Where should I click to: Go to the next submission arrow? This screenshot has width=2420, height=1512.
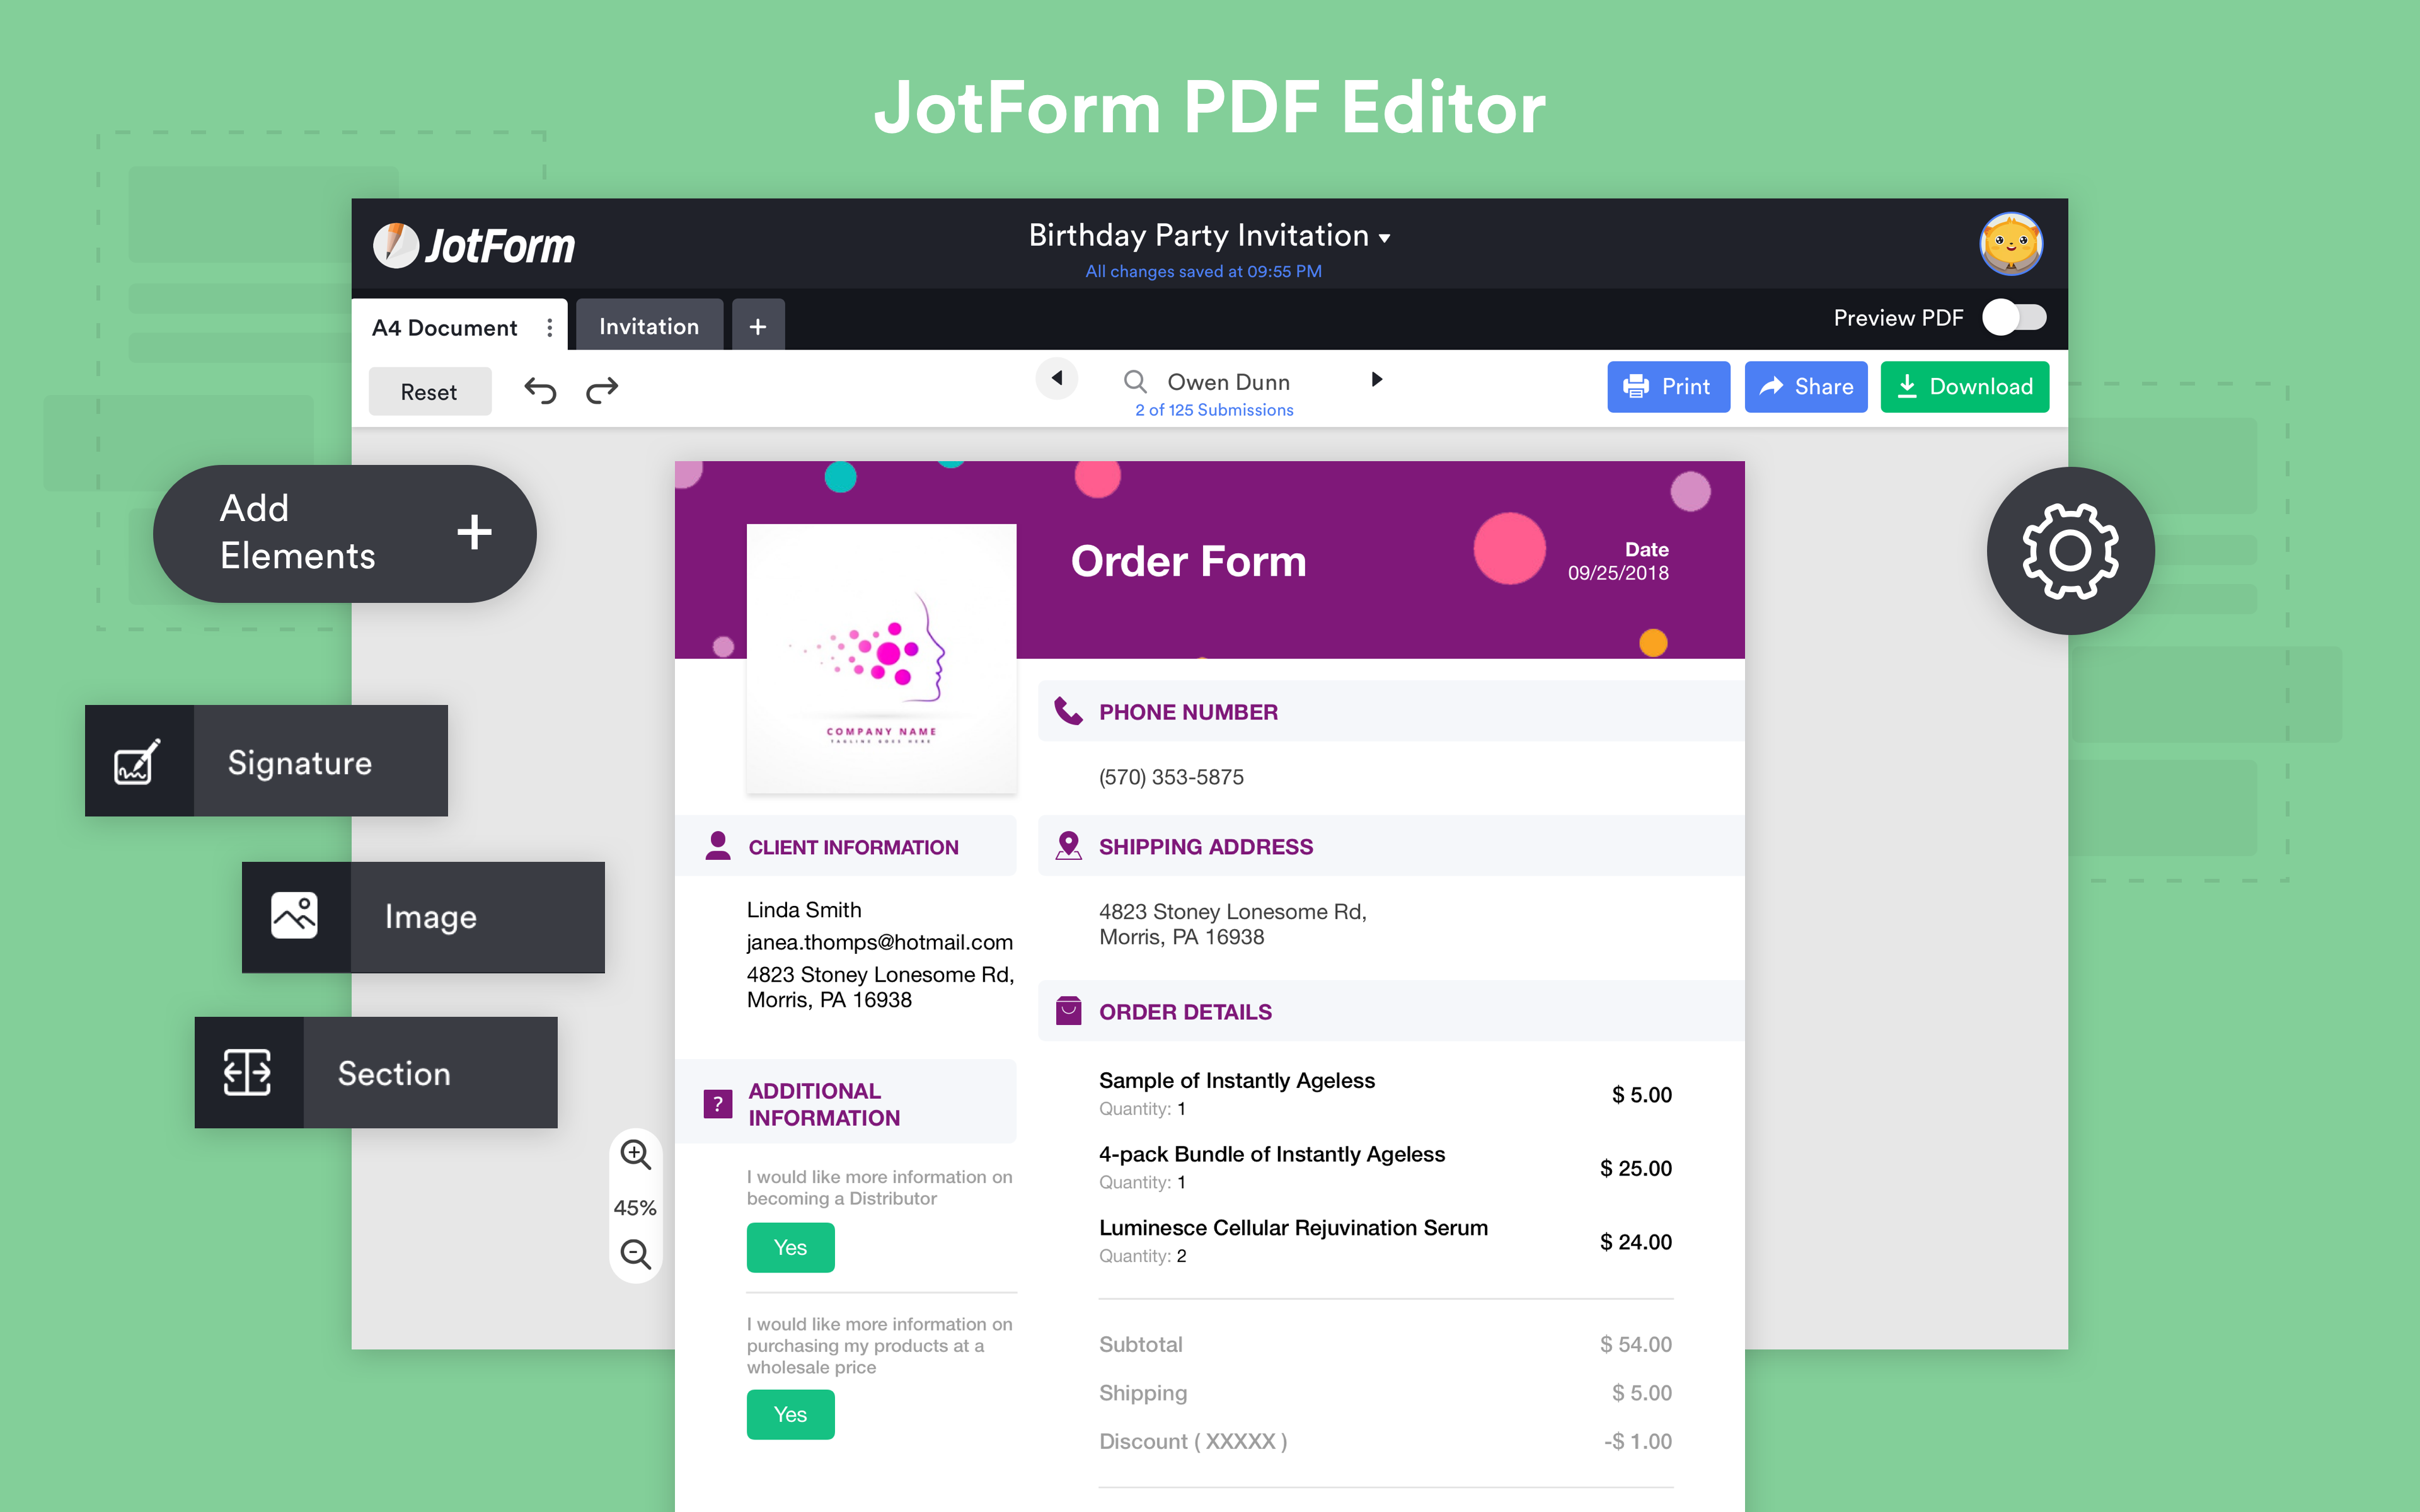[x=1376, y=379]
